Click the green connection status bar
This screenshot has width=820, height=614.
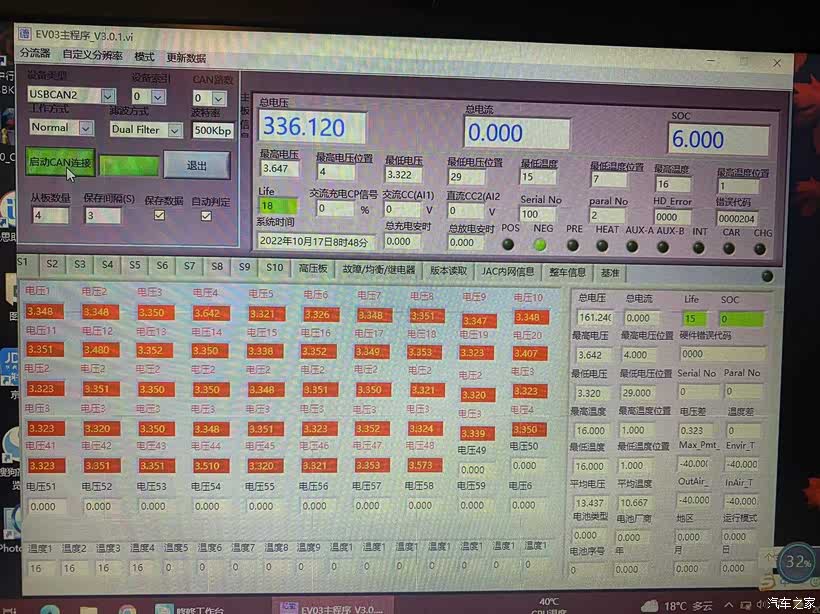[128, 165]
